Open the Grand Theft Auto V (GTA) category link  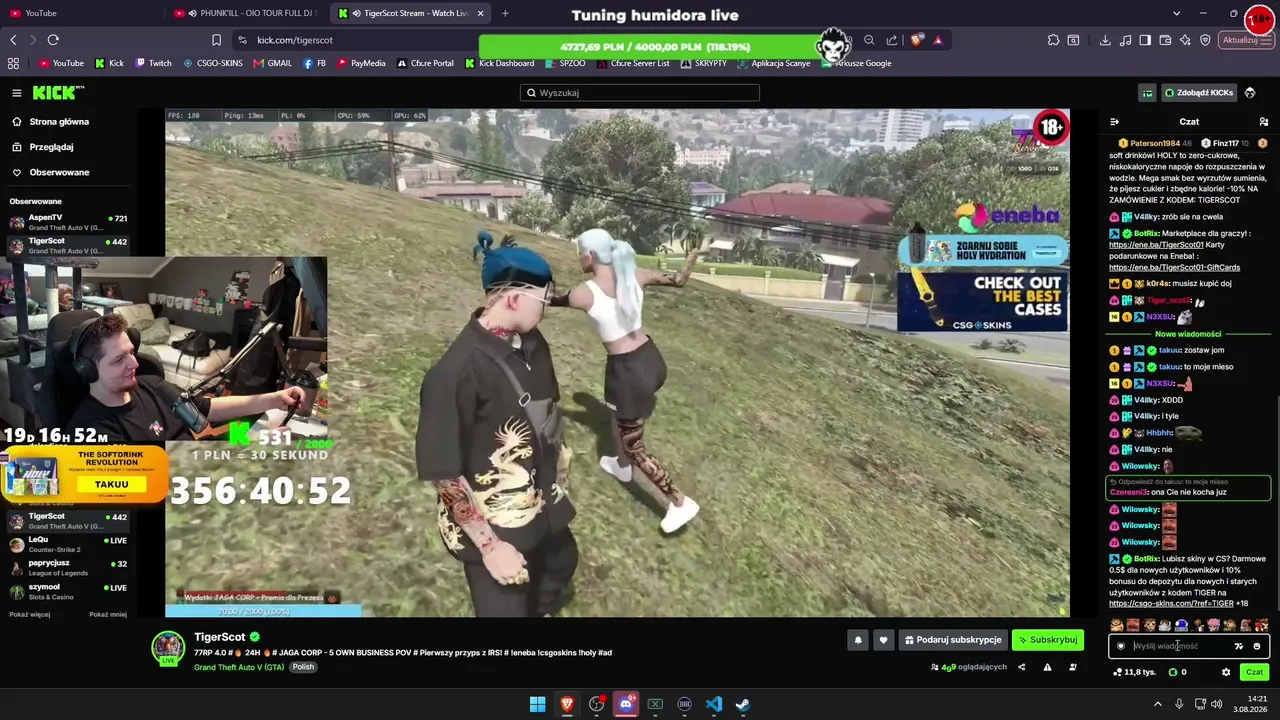pyautogui.click(x=239, y=667)
